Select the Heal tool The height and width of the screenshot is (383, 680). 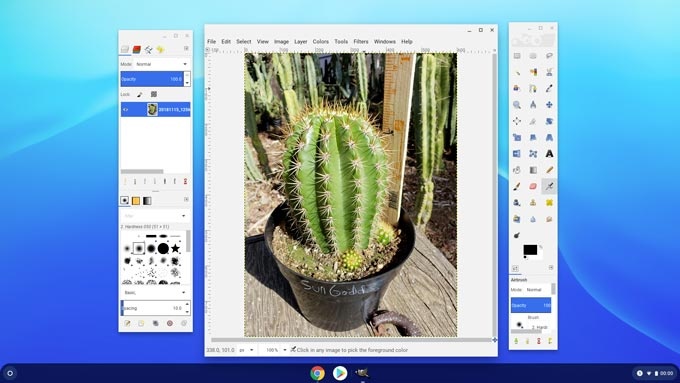point(549,203)
